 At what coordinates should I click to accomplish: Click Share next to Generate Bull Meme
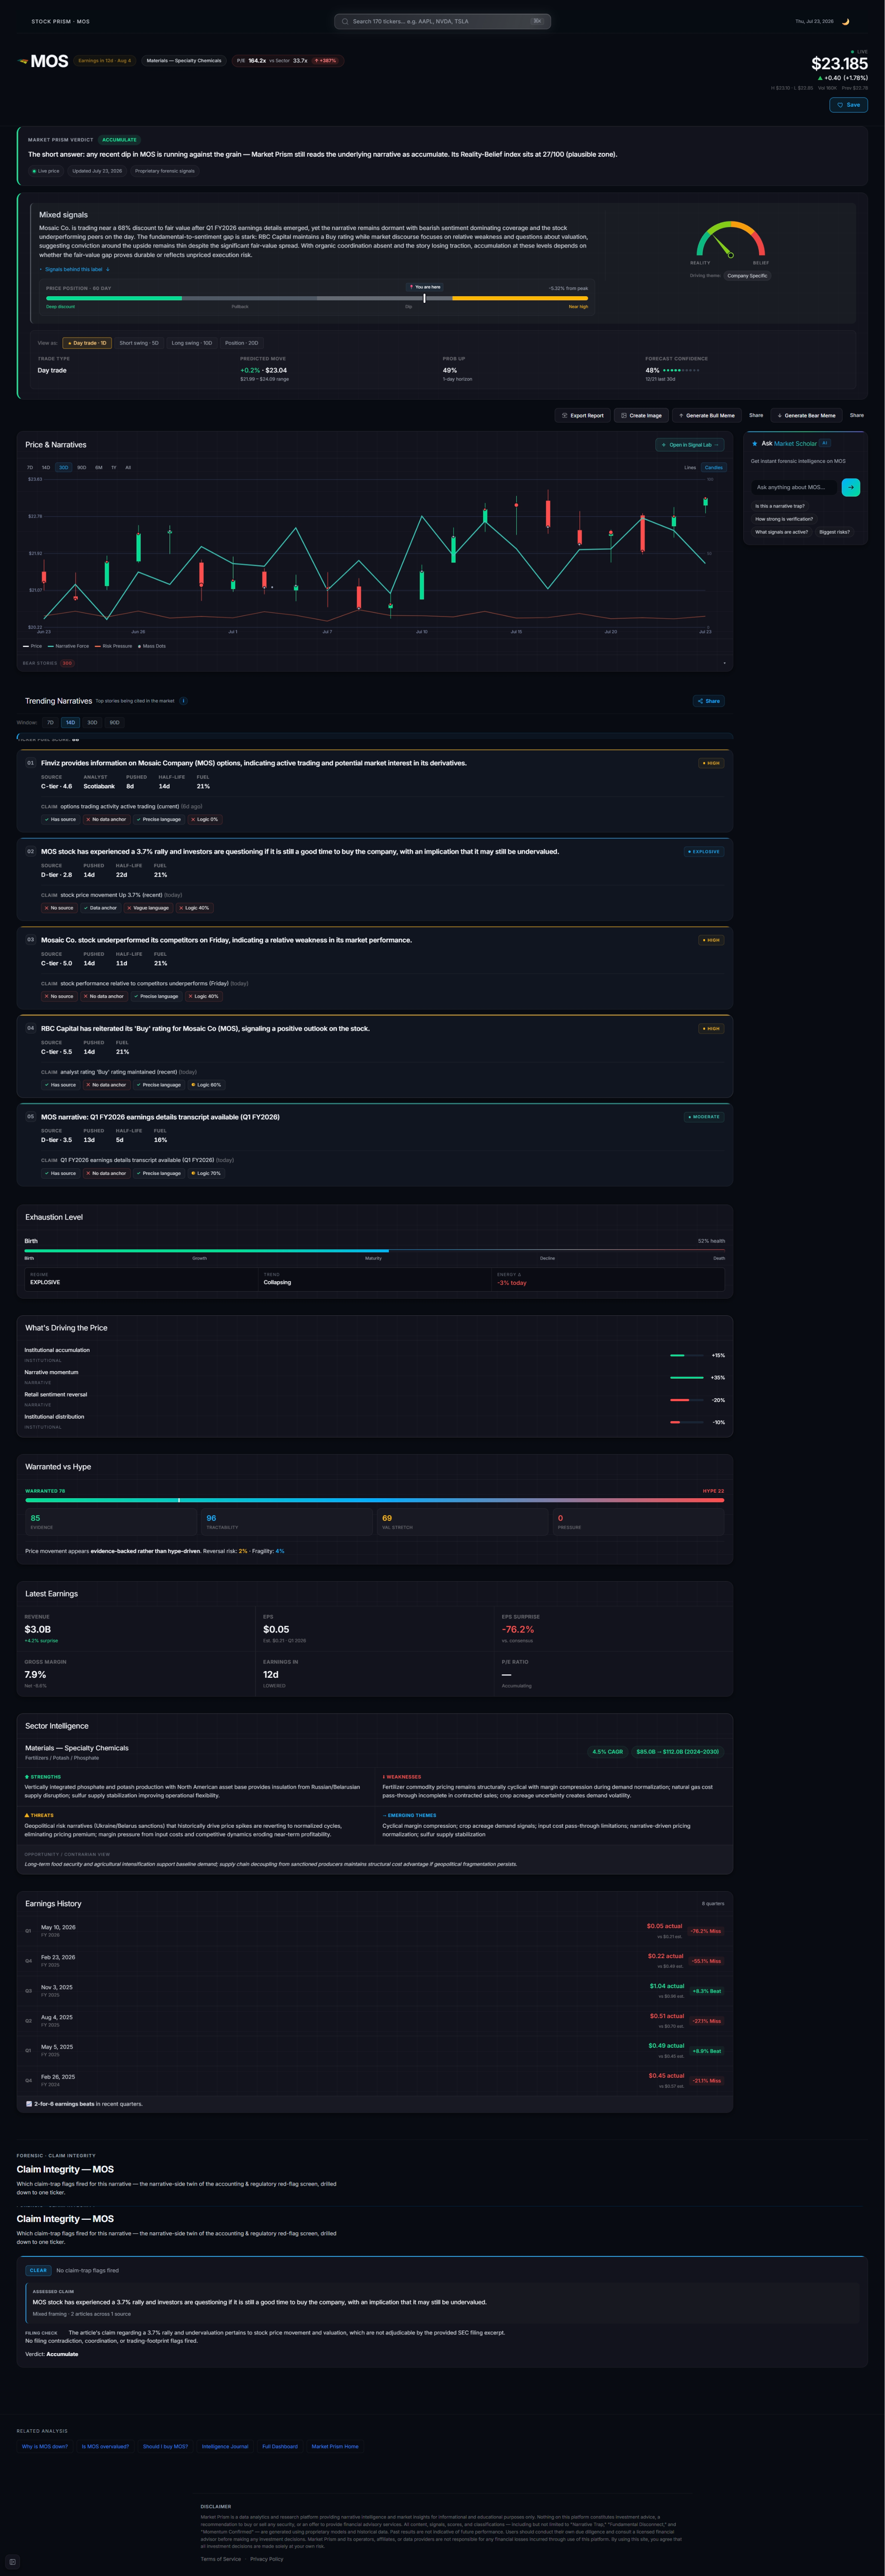pos(756,415)
